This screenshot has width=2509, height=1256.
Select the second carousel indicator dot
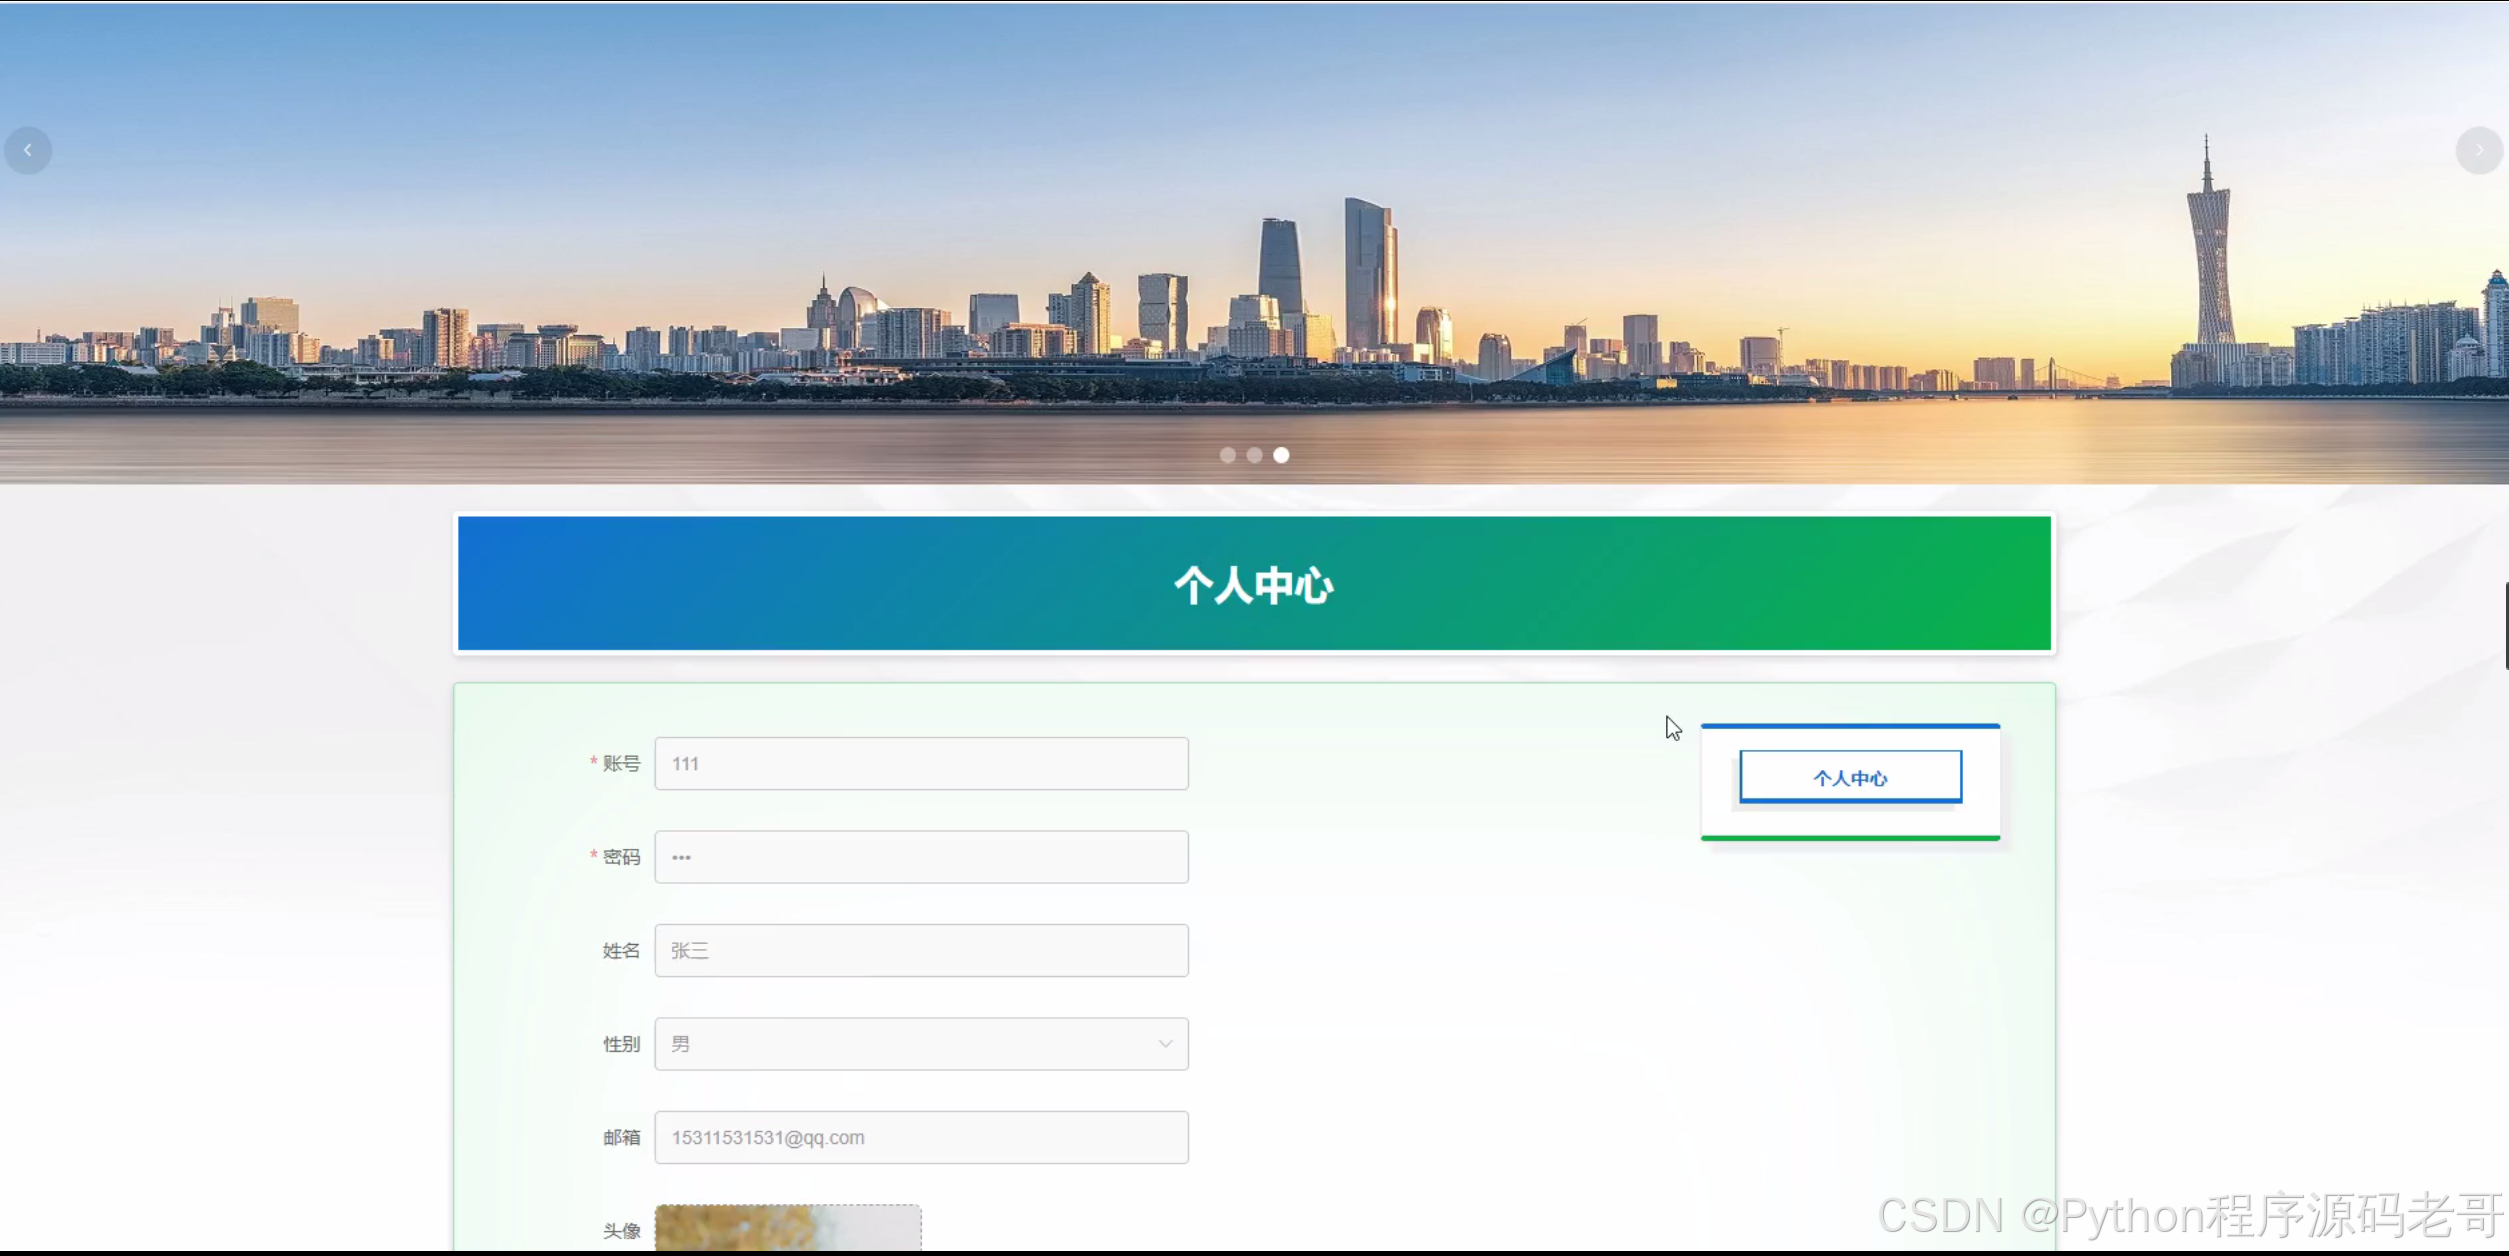[1254, 455]
